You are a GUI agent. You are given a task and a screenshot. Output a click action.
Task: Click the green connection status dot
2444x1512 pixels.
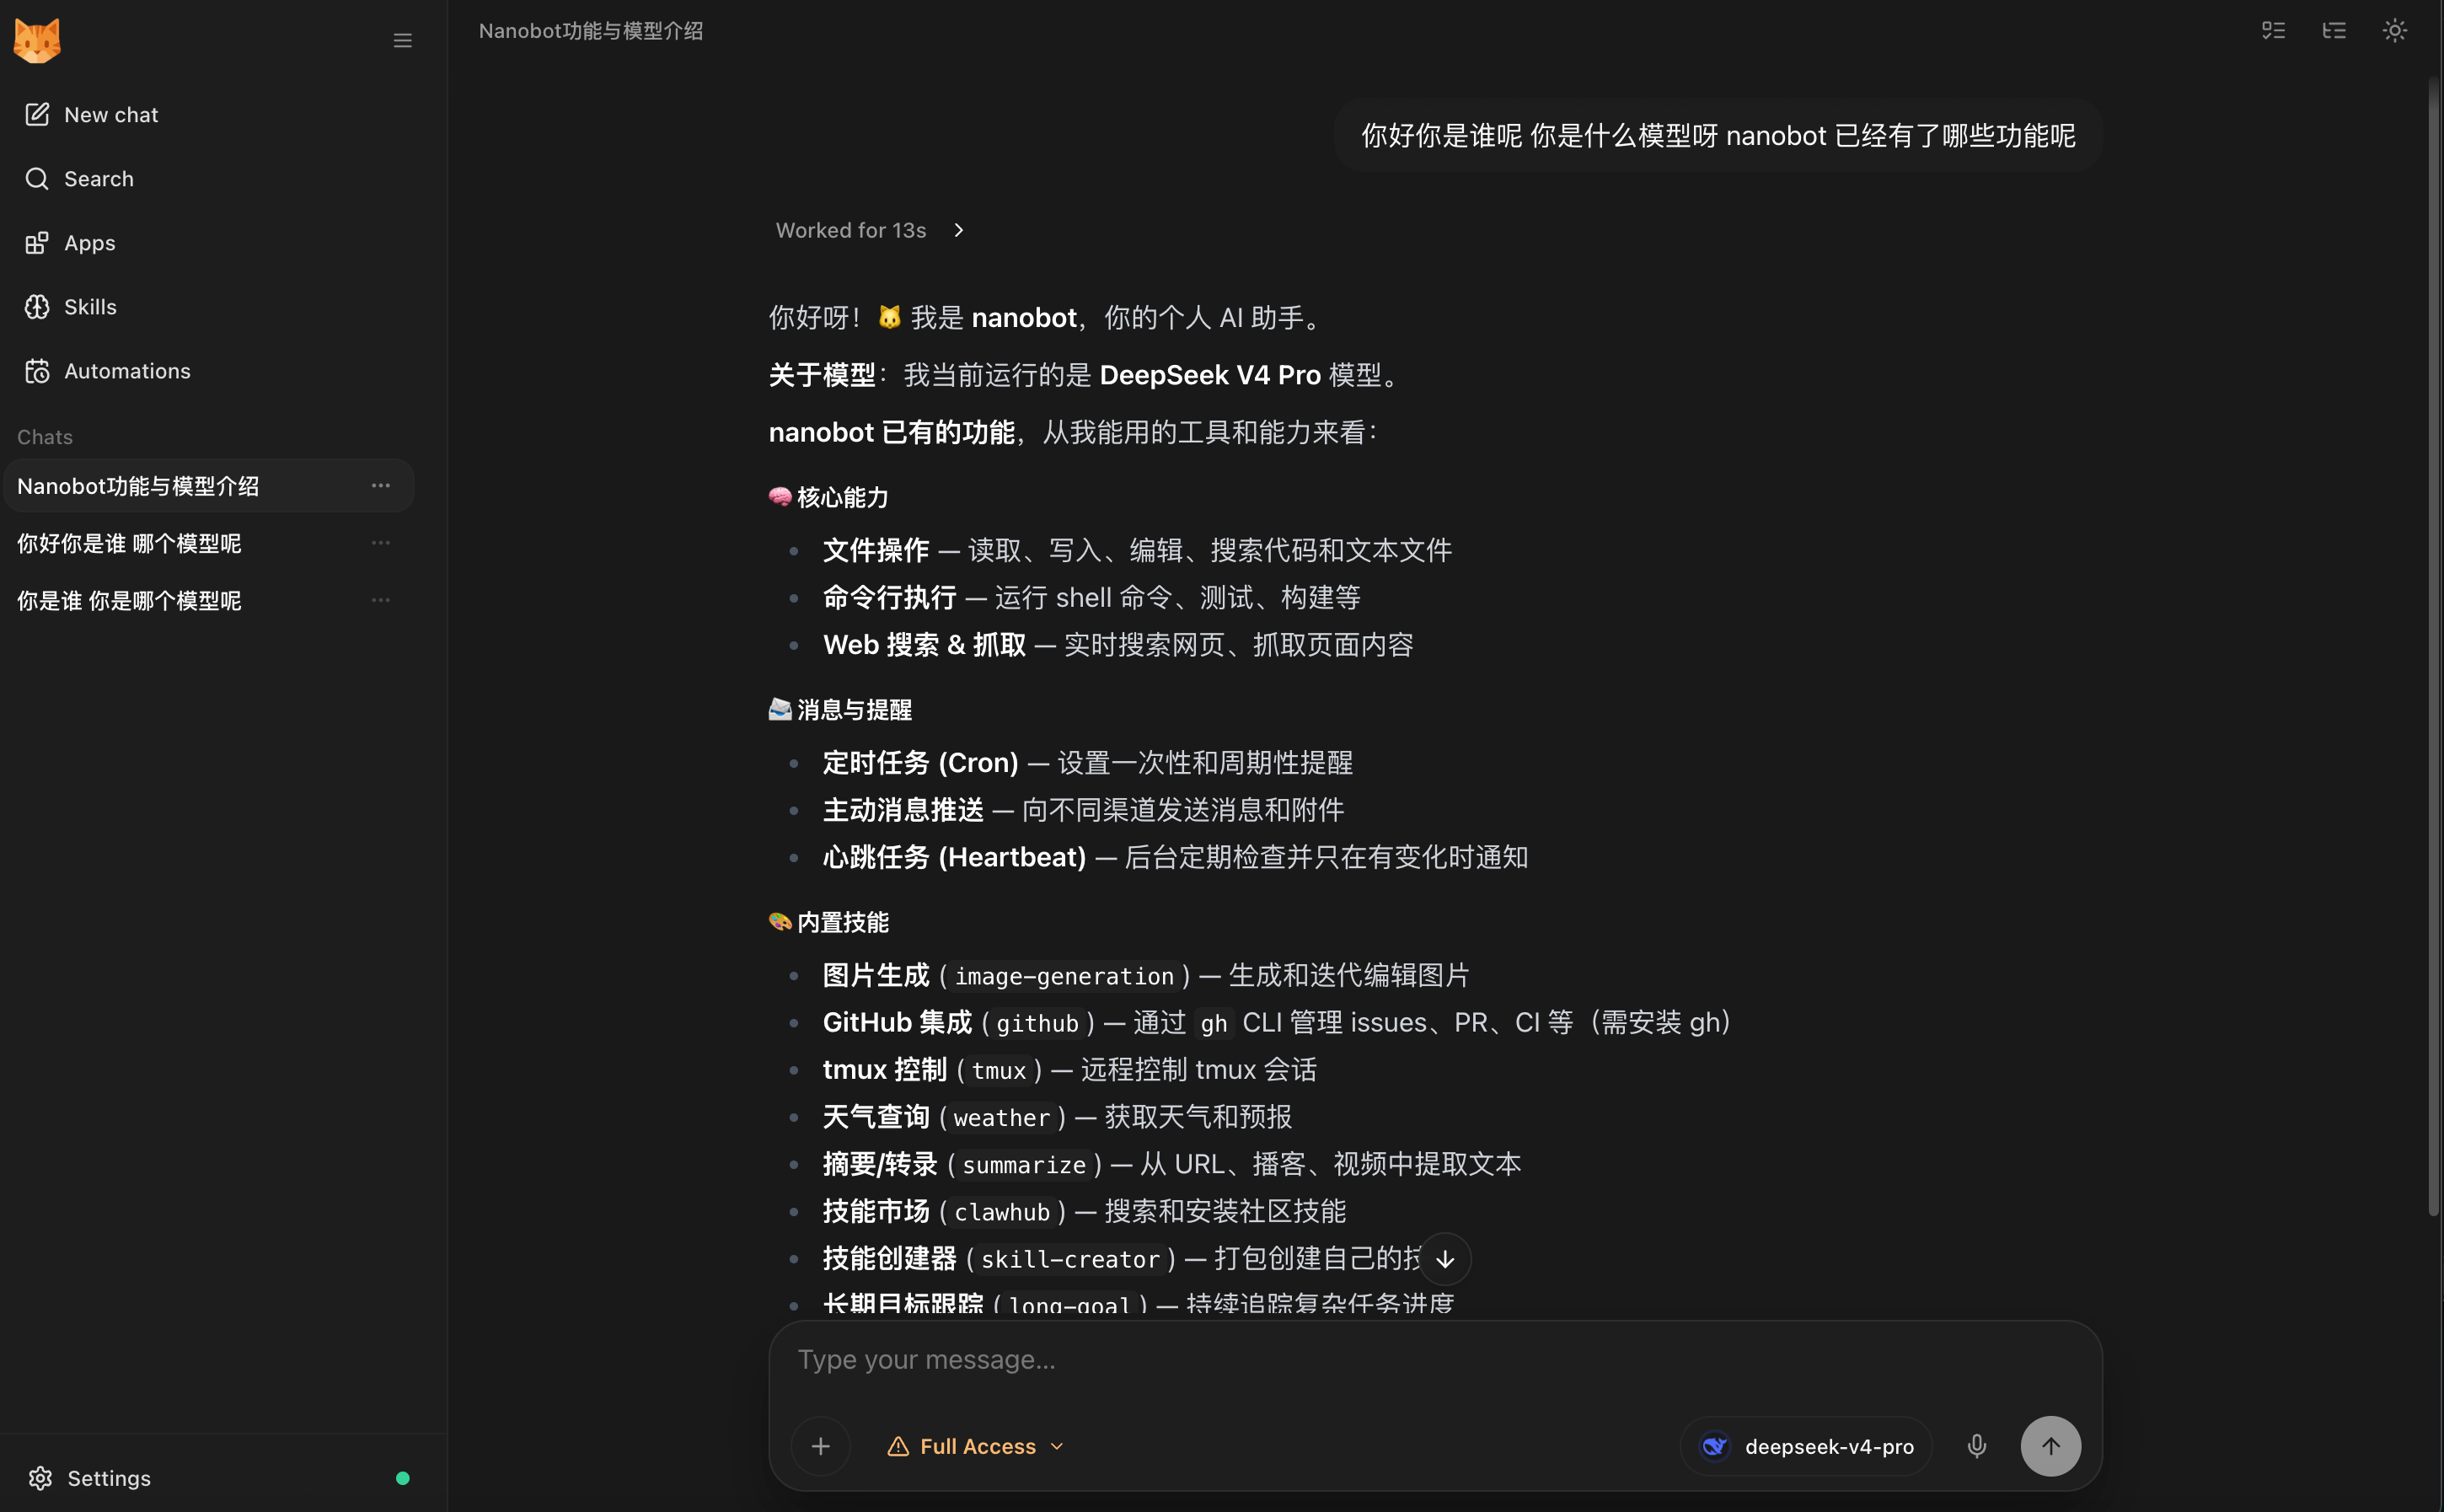[403, 1478]
